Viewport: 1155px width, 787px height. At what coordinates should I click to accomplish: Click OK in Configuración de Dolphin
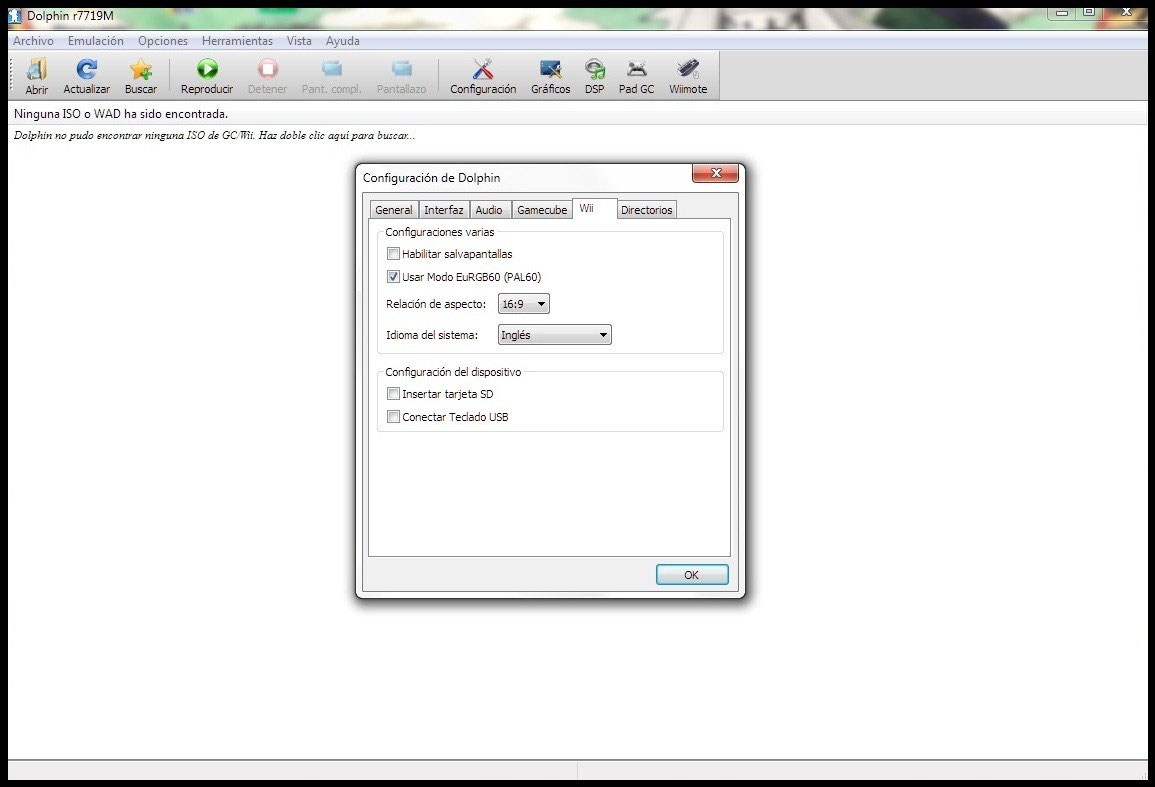click(x=692, y=575)
